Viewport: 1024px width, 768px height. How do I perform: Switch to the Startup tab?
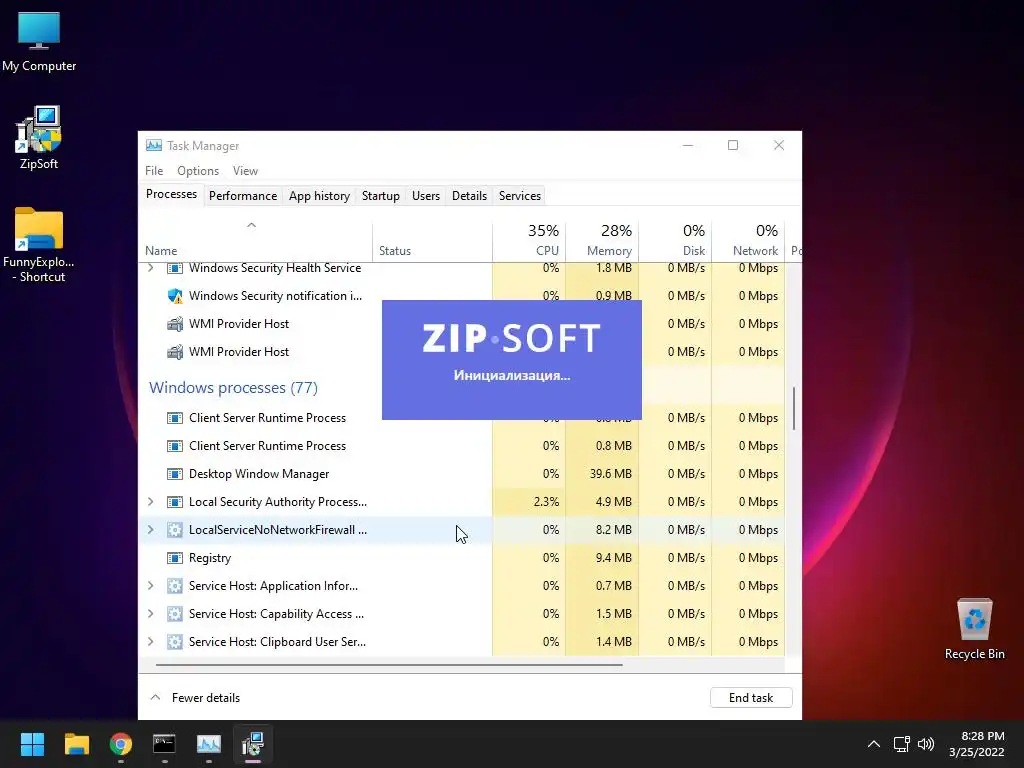[381, 196]
